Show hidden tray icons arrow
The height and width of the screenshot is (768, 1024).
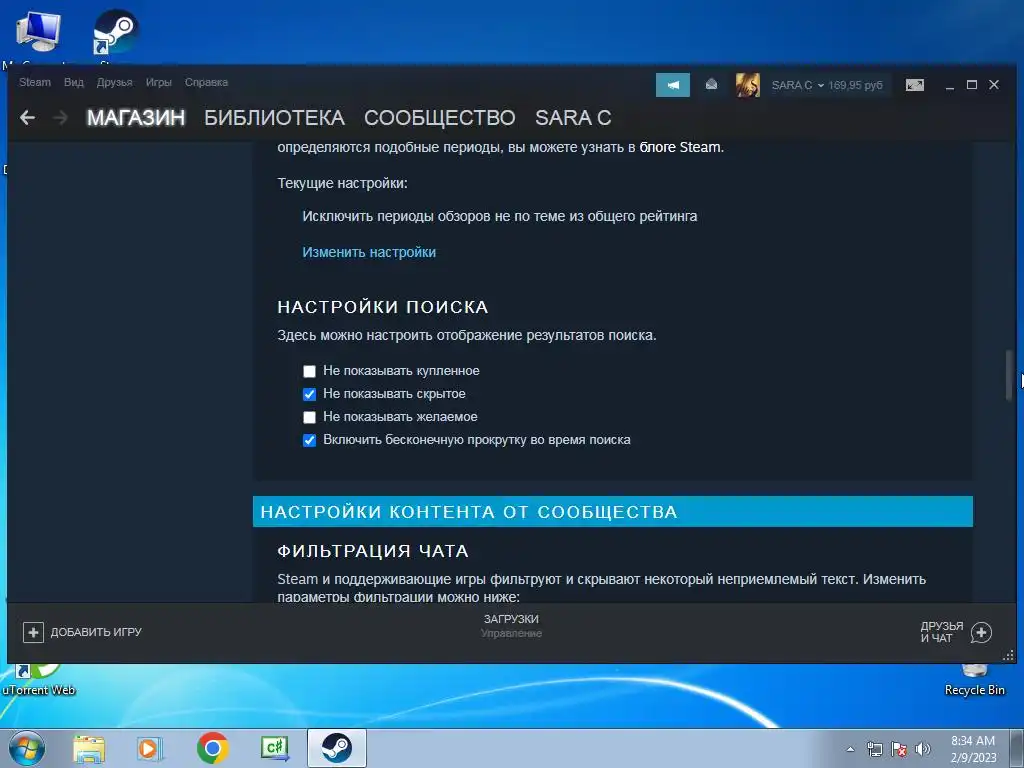pyautogui.click(x=850, y=749)
